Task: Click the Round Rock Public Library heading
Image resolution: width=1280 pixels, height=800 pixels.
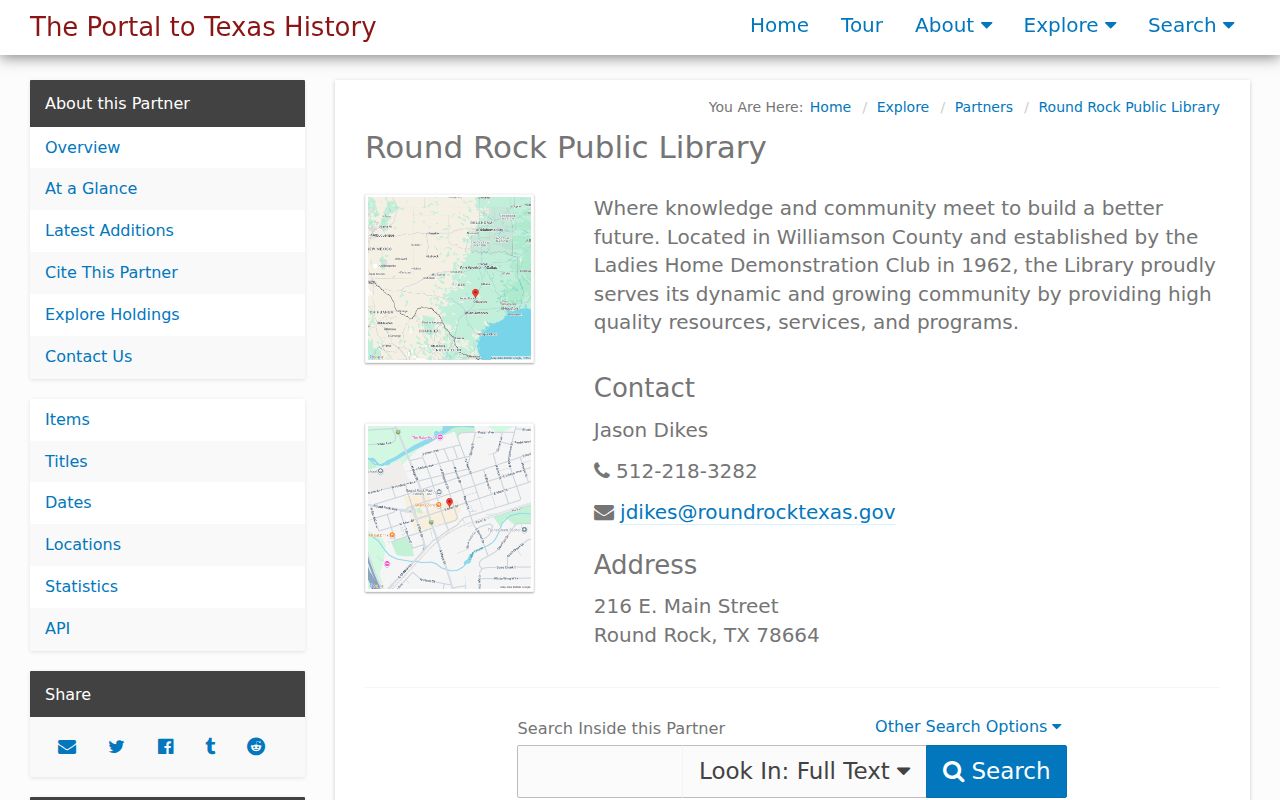Action: point(566,147)
